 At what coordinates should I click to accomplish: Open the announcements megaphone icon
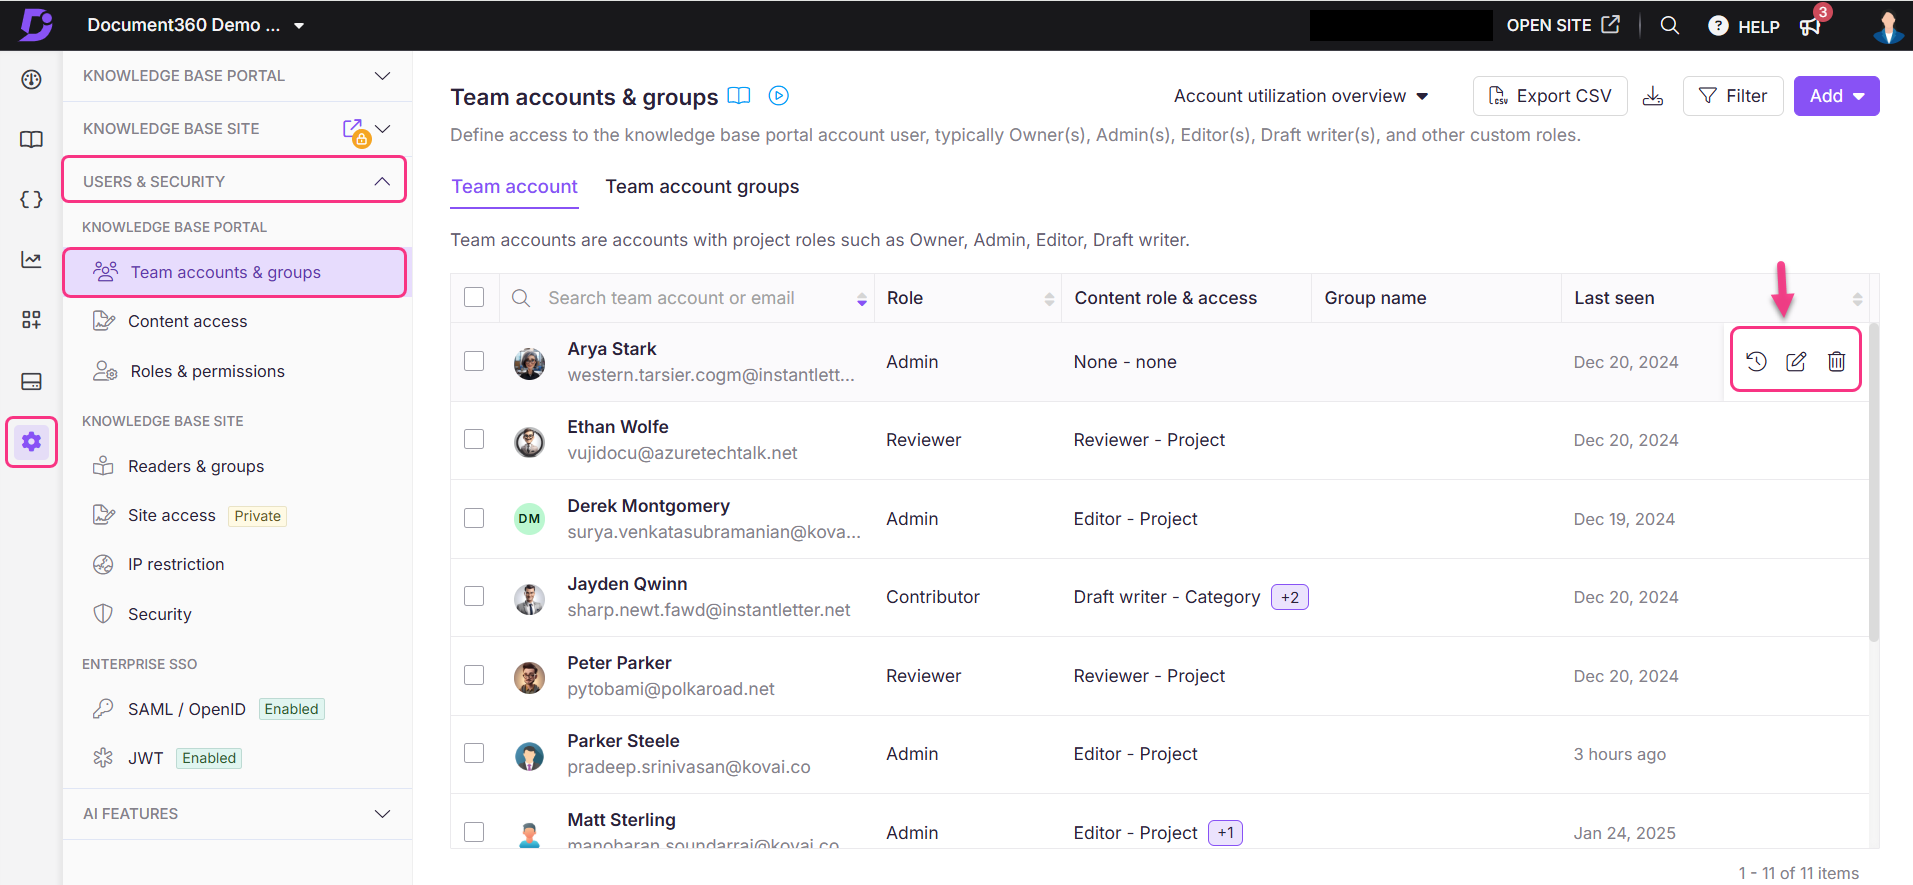1811,26
